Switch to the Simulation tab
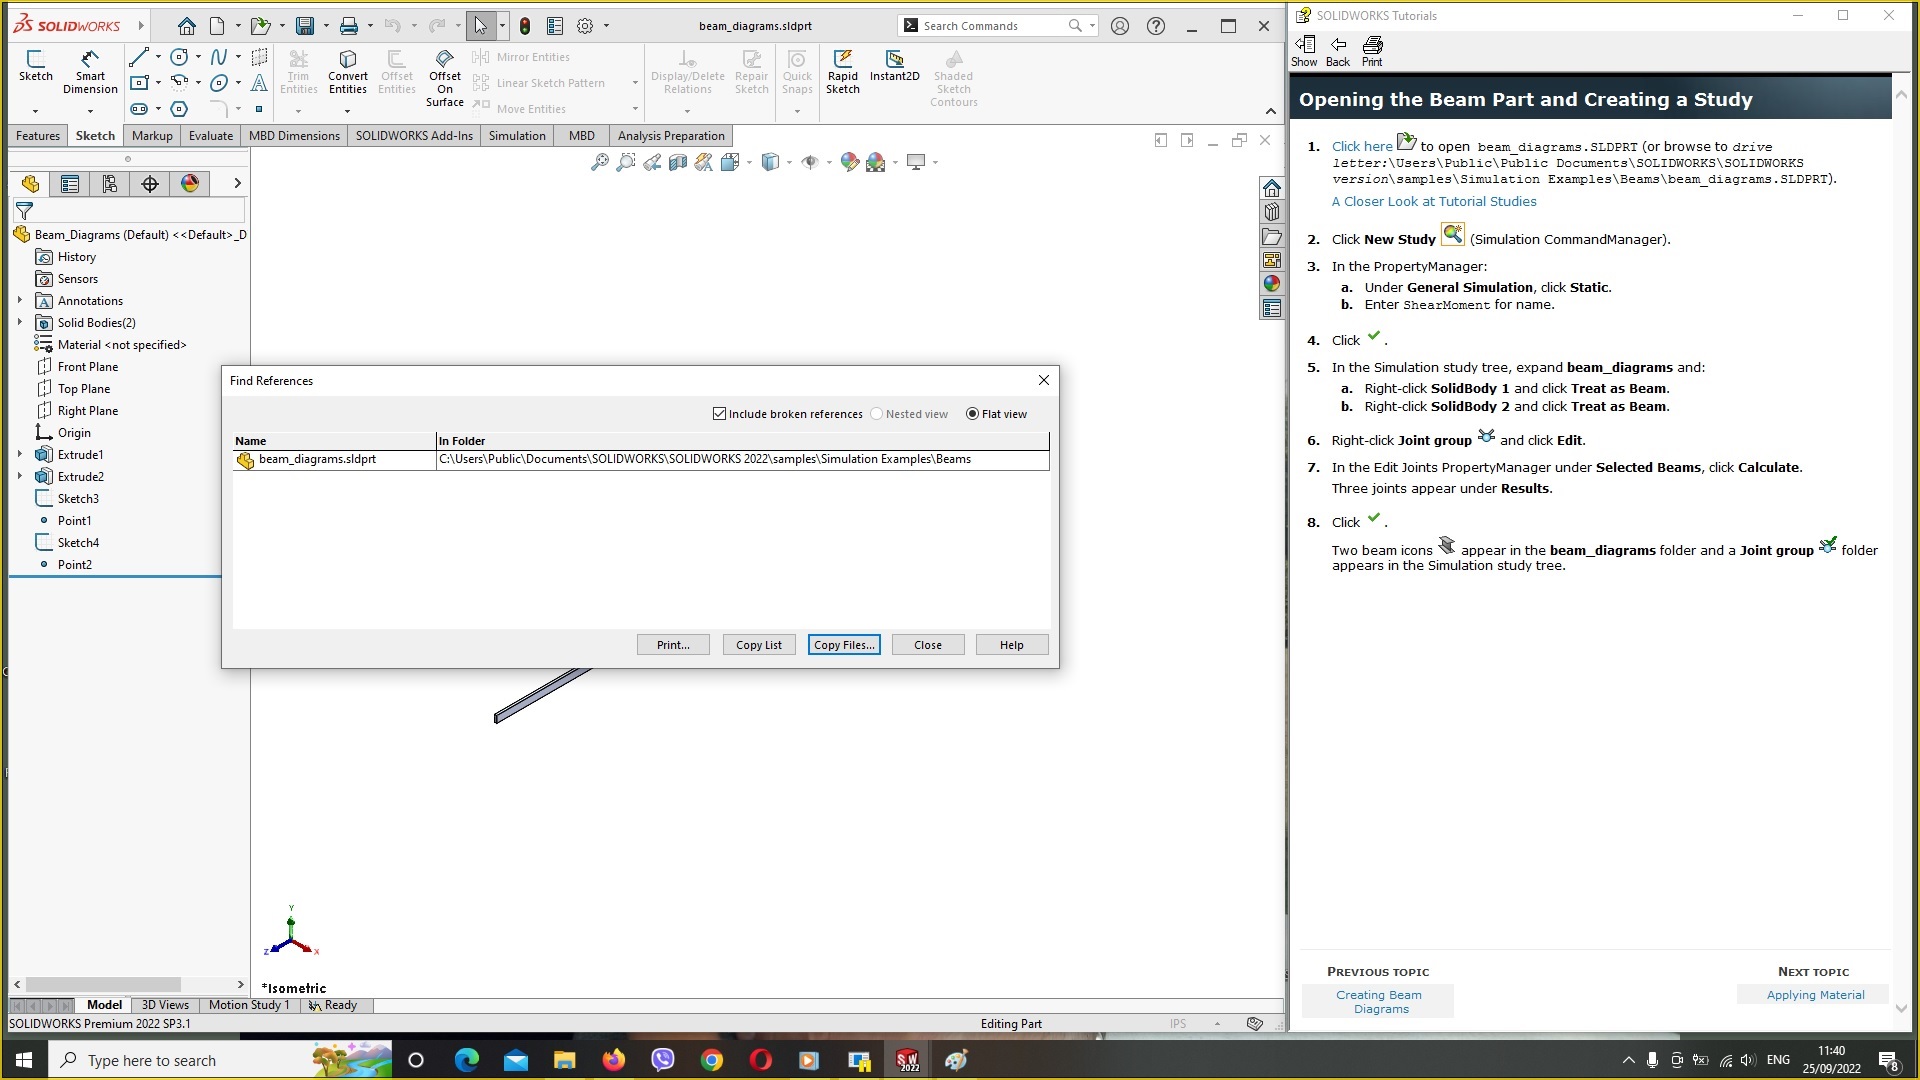The width and height of the screenshot is (1920, 1080). [x=516, y=136]
